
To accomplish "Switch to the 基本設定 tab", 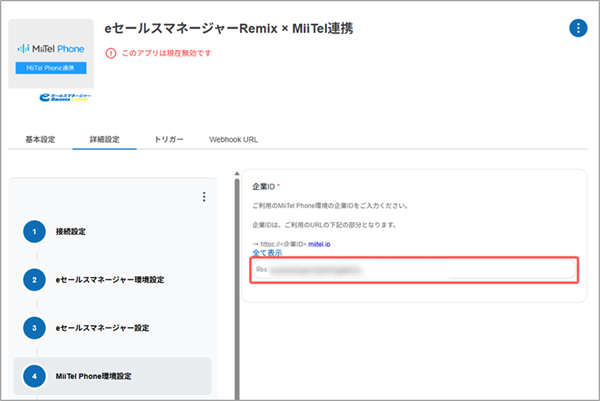I will [x=40, y=140].
